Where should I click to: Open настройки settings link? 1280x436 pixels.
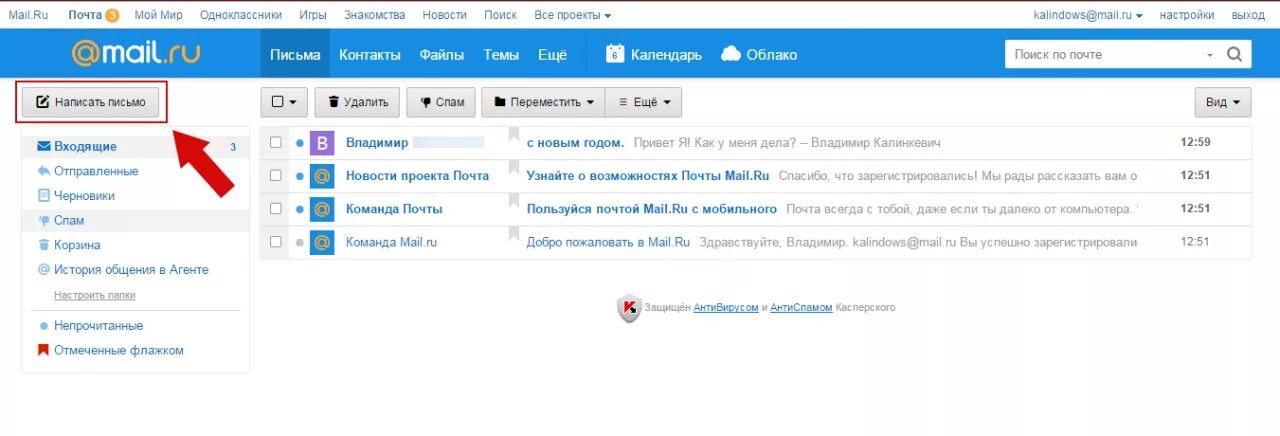point(1187,15)
